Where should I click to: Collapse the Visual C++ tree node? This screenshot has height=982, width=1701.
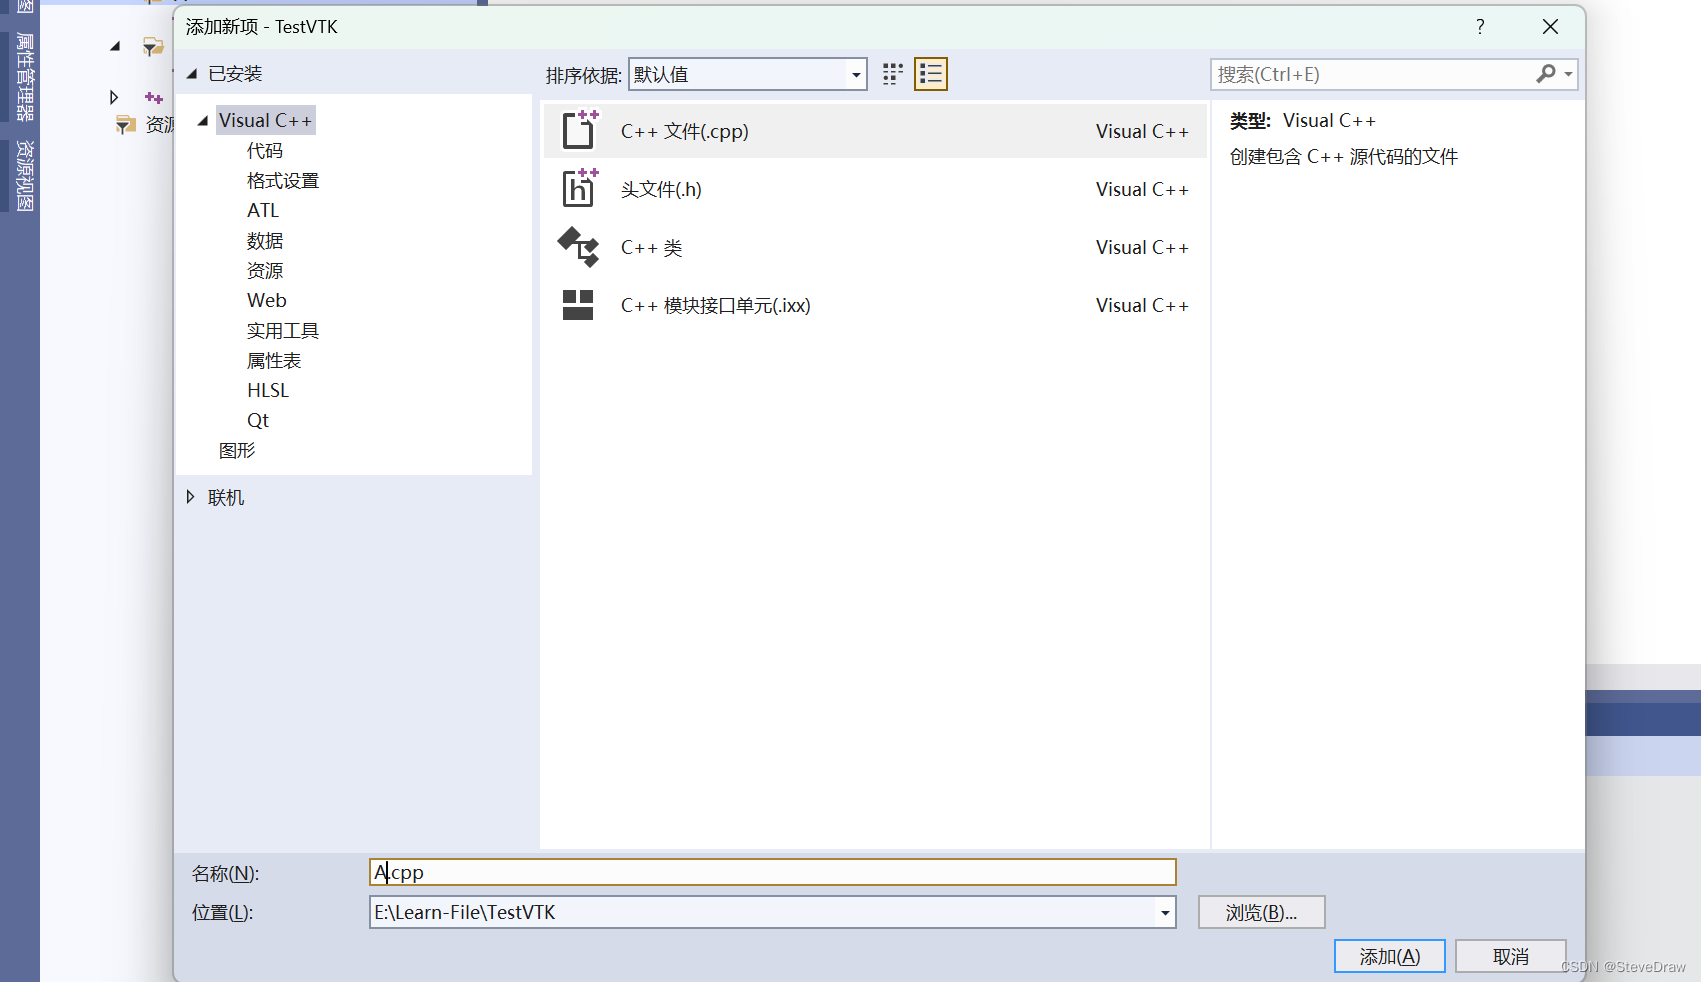203,121
